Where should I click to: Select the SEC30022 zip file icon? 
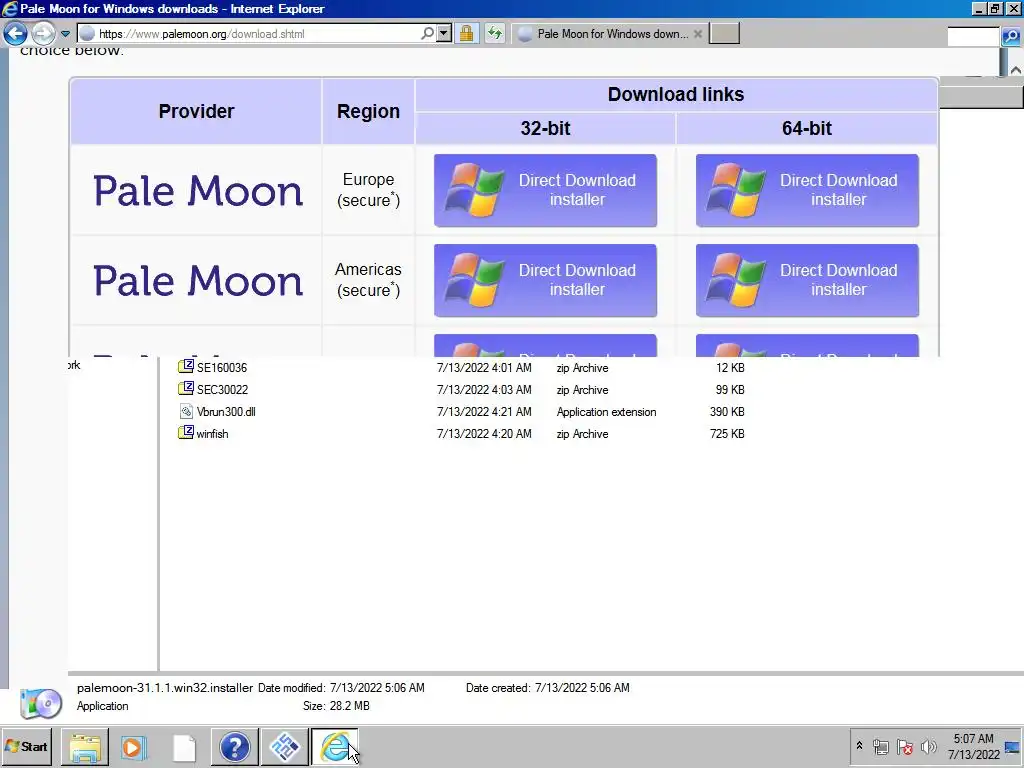pyautogui.click(x=186, y=389)
